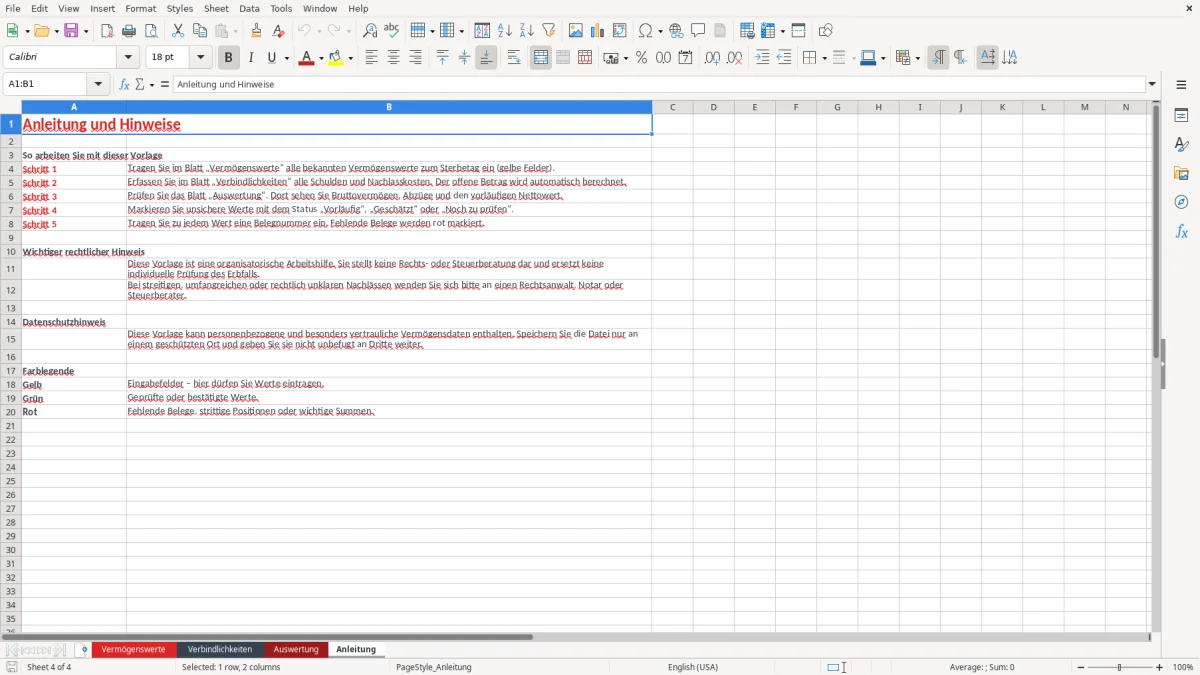Toggle Bold formatting

click(x=229, y=58)
